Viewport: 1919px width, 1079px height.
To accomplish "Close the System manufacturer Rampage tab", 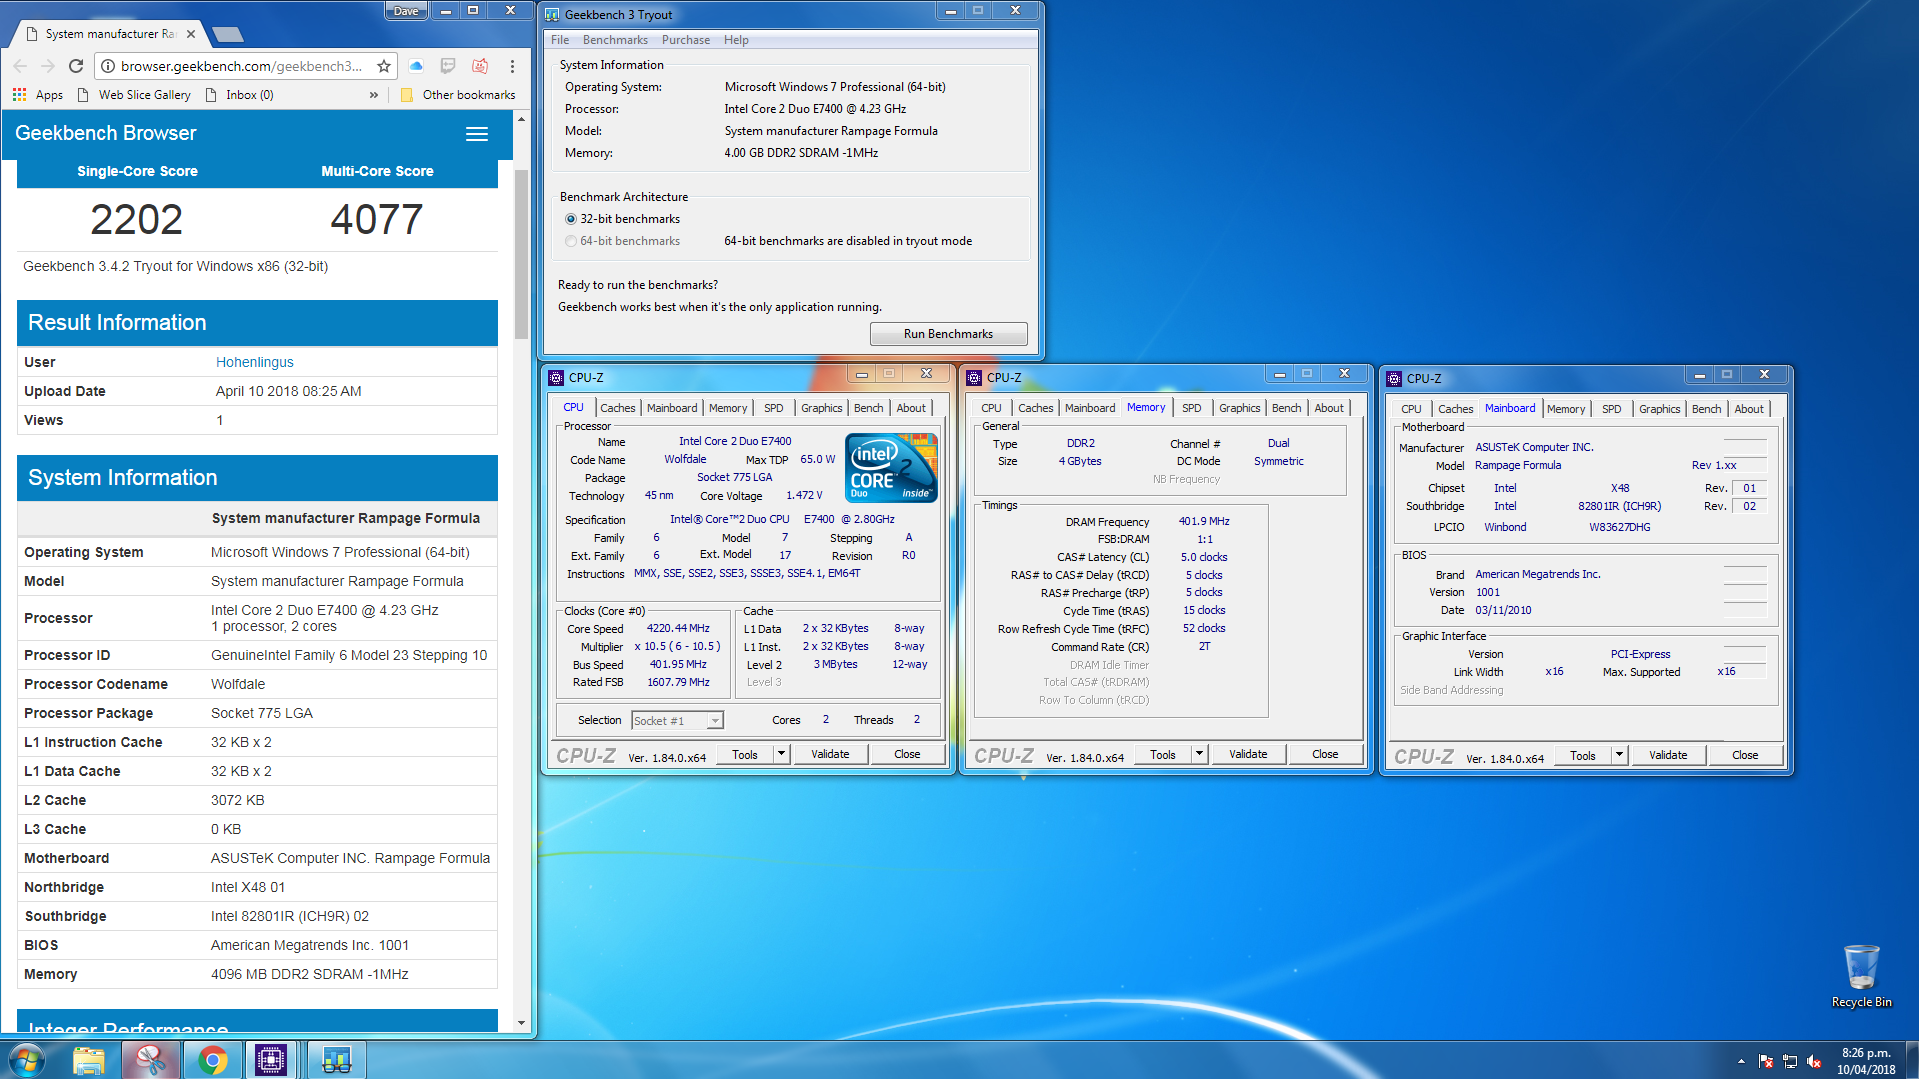I will (191, 34).
